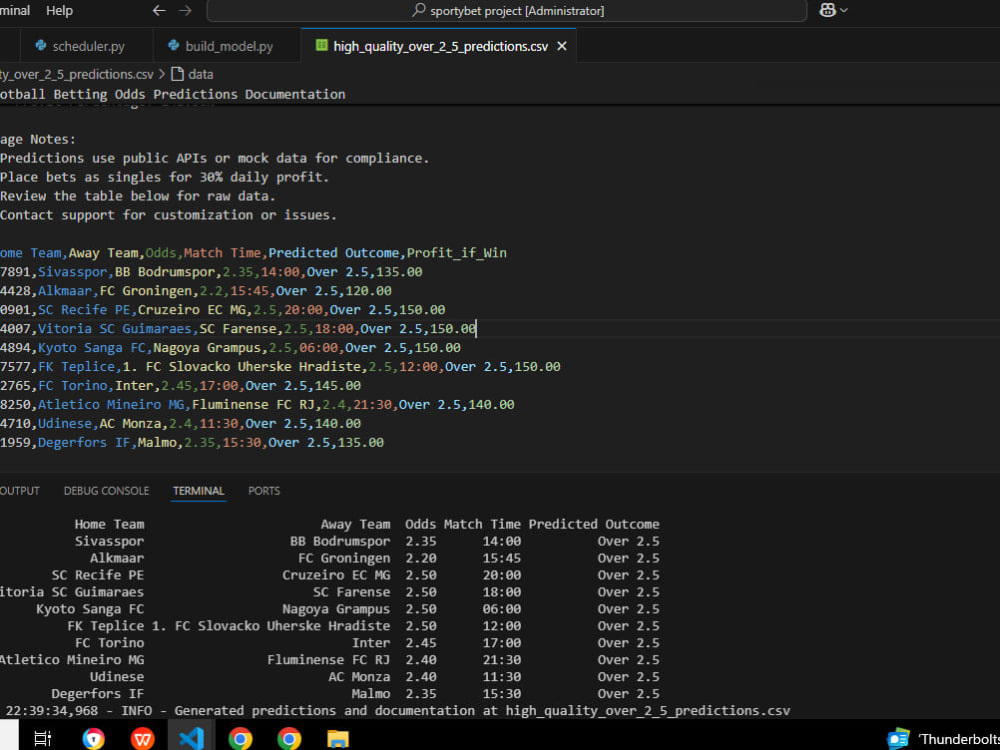Screen dimensions: 1000x750
Task: Expand the chevron next to the Copilot icon
Action: pos(844,10)
